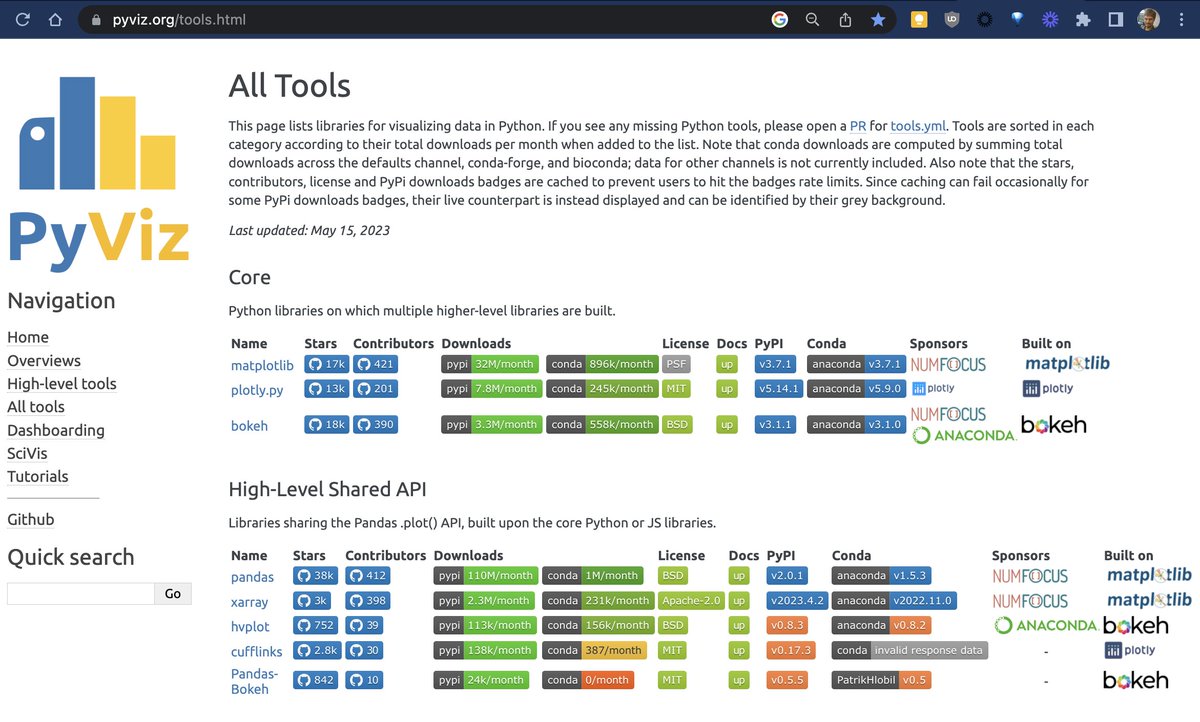Click the pyviz.org address bar URL
Viewport: 1200px width, 722px height.
click(178, 20)
